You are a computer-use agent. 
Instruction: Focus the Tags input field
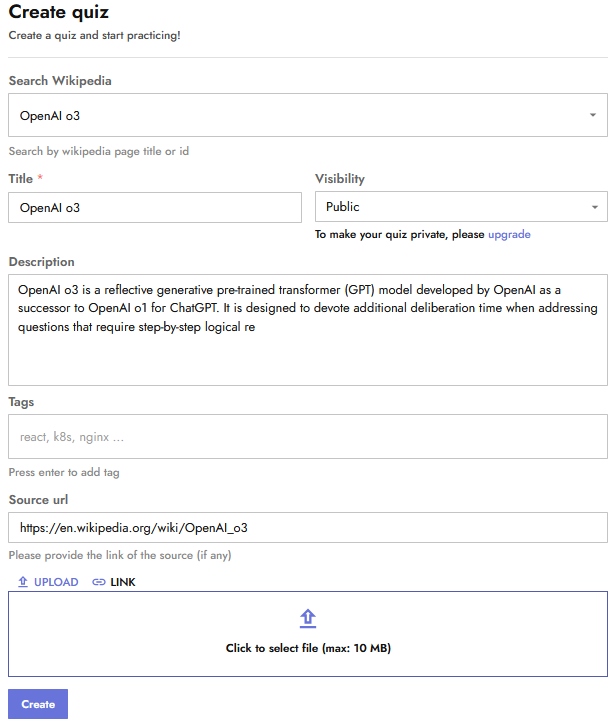308,437
